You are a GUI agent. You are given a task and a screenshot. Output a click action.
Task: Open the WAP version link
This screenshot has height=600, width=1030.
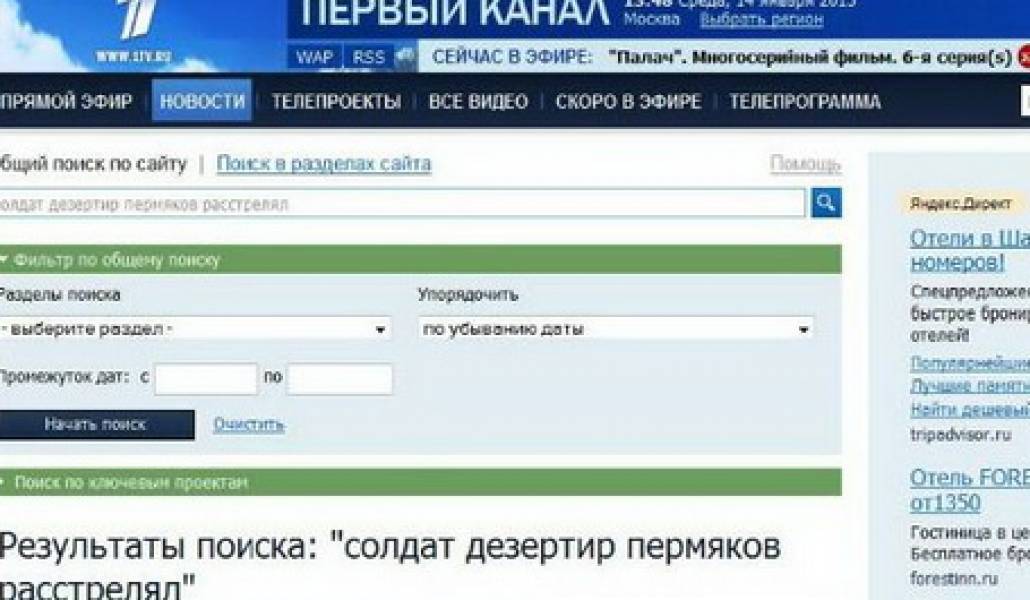[x=315, y=57]
